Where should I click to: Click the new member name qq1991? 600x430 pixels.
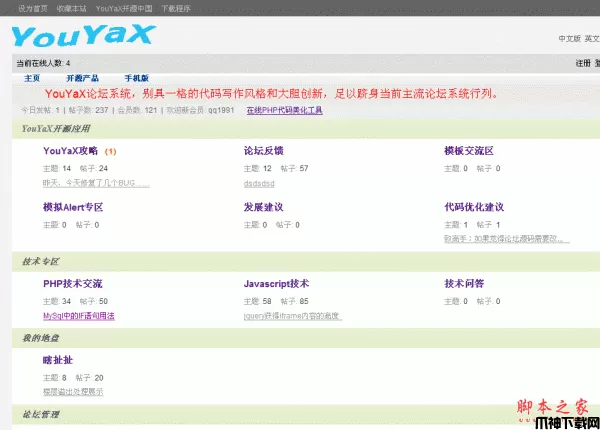click(221, 110)
